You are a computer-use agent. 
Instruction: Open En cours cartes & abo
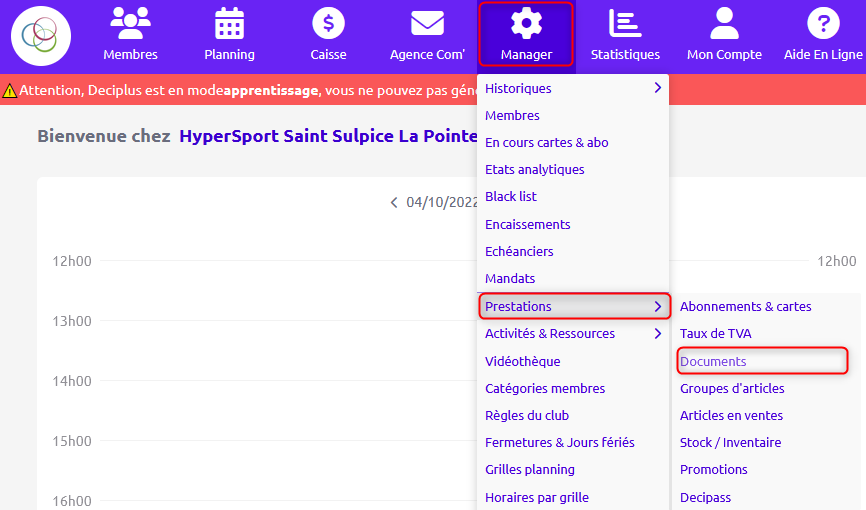pyautogui.click(x=546, y=143)
